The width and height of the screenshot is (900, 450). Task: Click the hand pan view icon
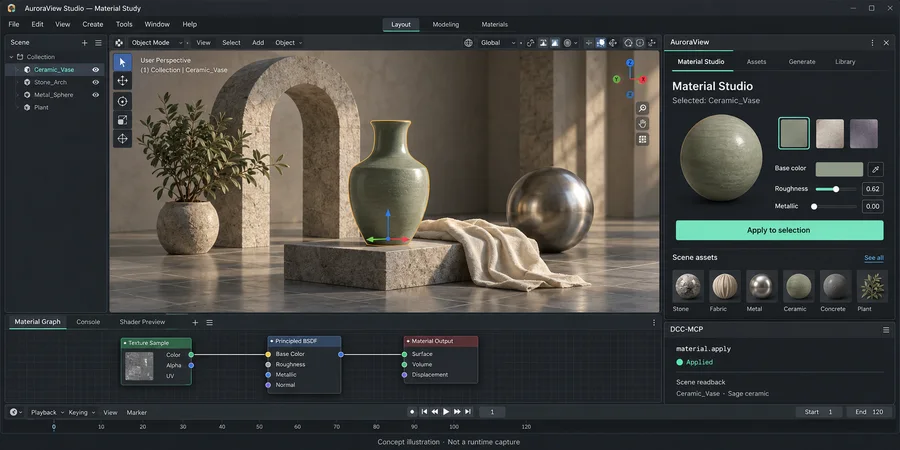642,123
